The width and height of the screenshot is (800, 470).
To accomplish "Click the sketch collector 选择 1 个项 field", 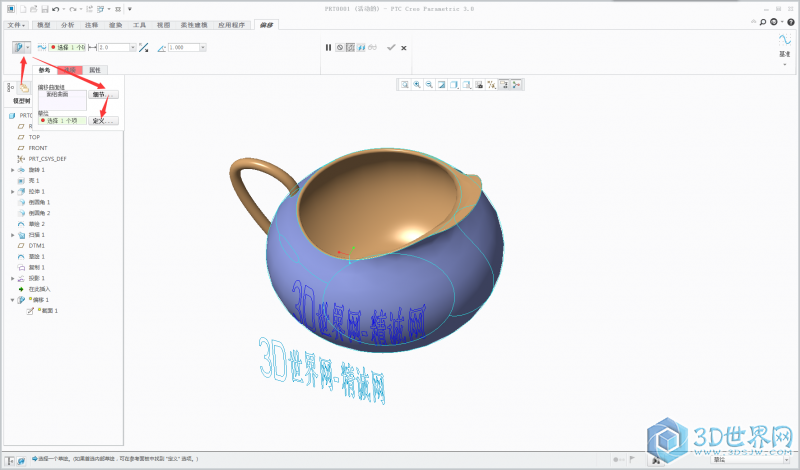I will pos(62,121).
